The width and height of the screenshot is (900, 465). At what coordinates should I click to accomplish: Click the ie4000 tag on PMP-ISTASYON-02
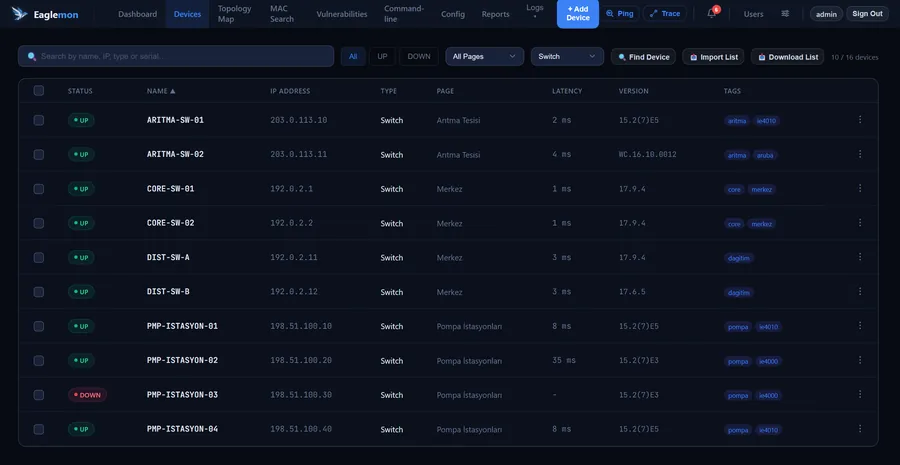pyautogui.click(x=769, y=362)
